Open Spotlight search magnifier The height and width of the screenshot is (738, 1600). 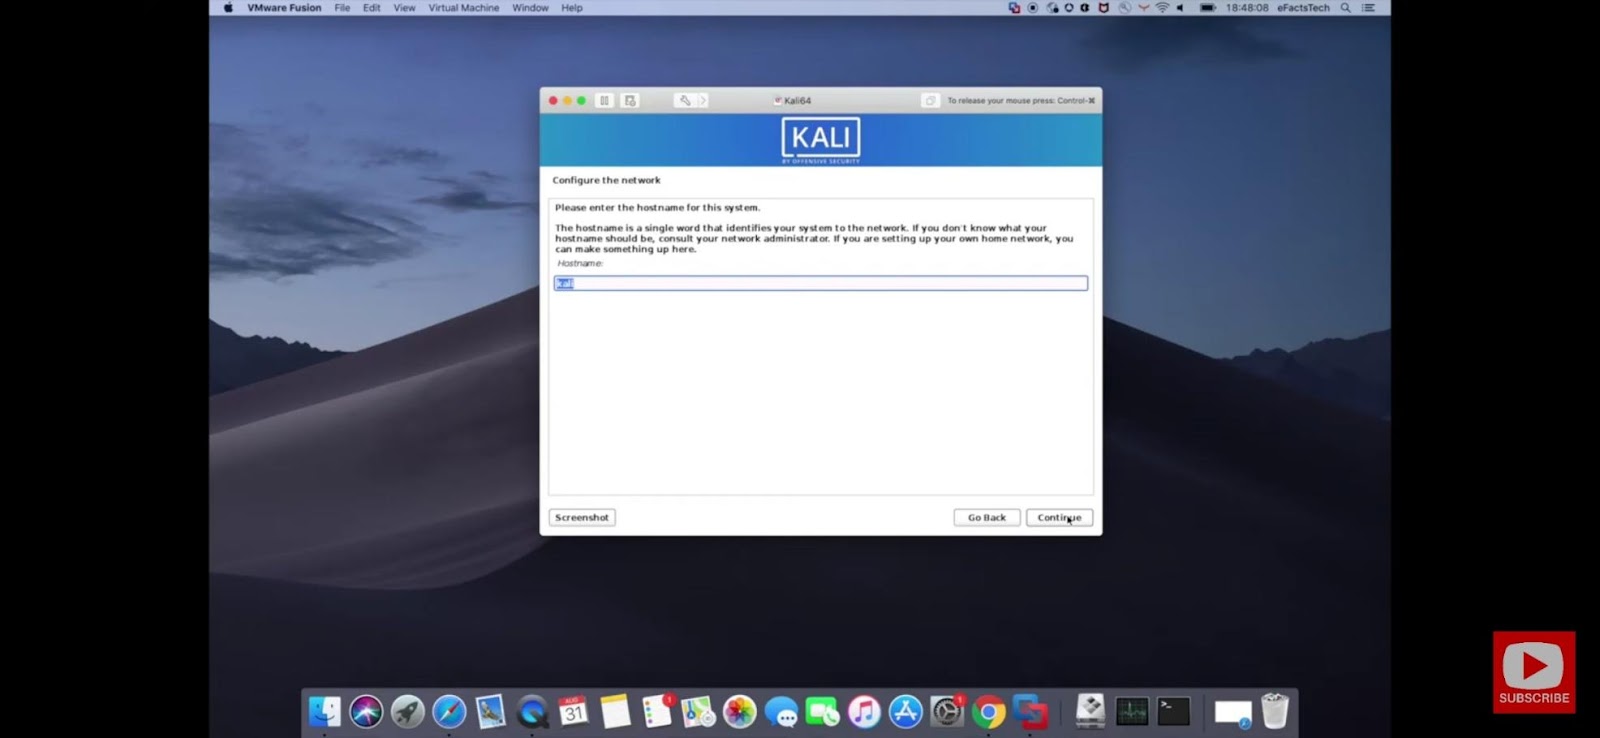coord(1346,8)
